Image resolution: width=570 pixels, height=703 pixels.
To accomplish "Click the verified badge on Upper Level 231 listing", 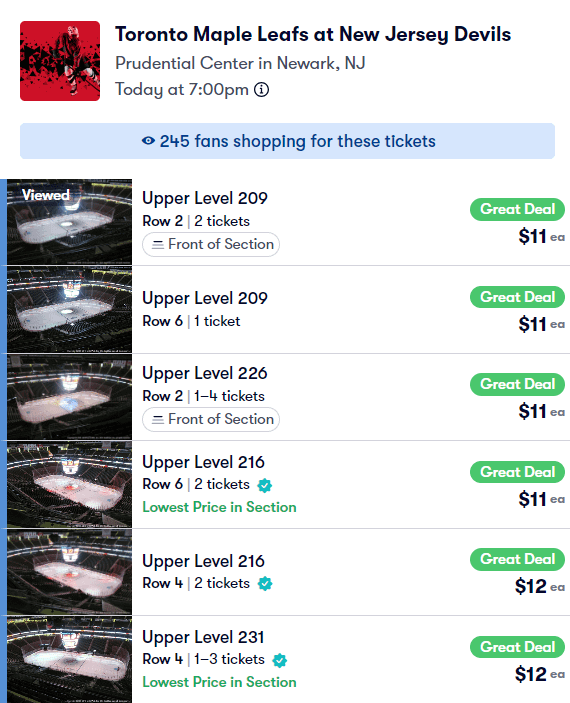I will (x=280, y=660).
